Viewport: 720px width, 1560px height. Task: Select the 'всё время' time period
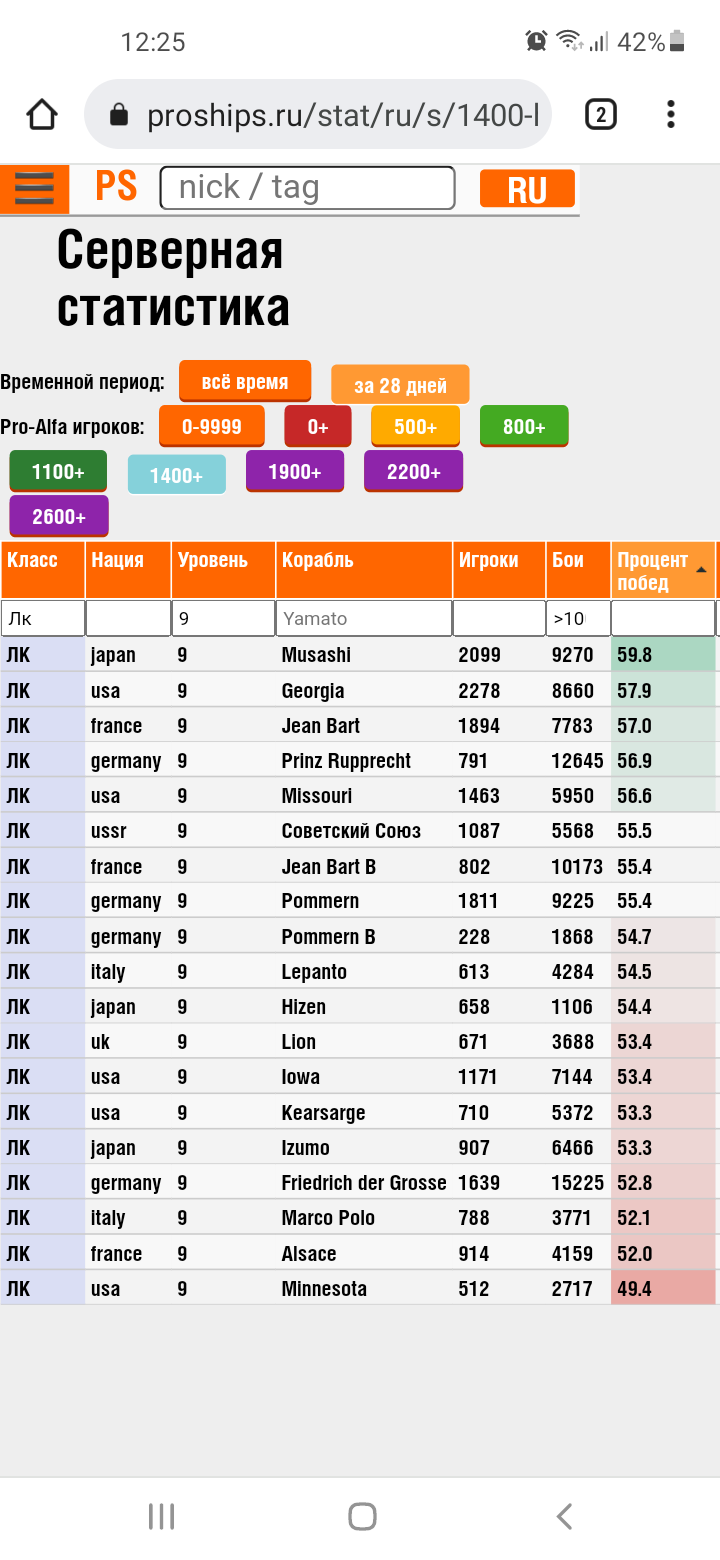(x=245, y=381)
